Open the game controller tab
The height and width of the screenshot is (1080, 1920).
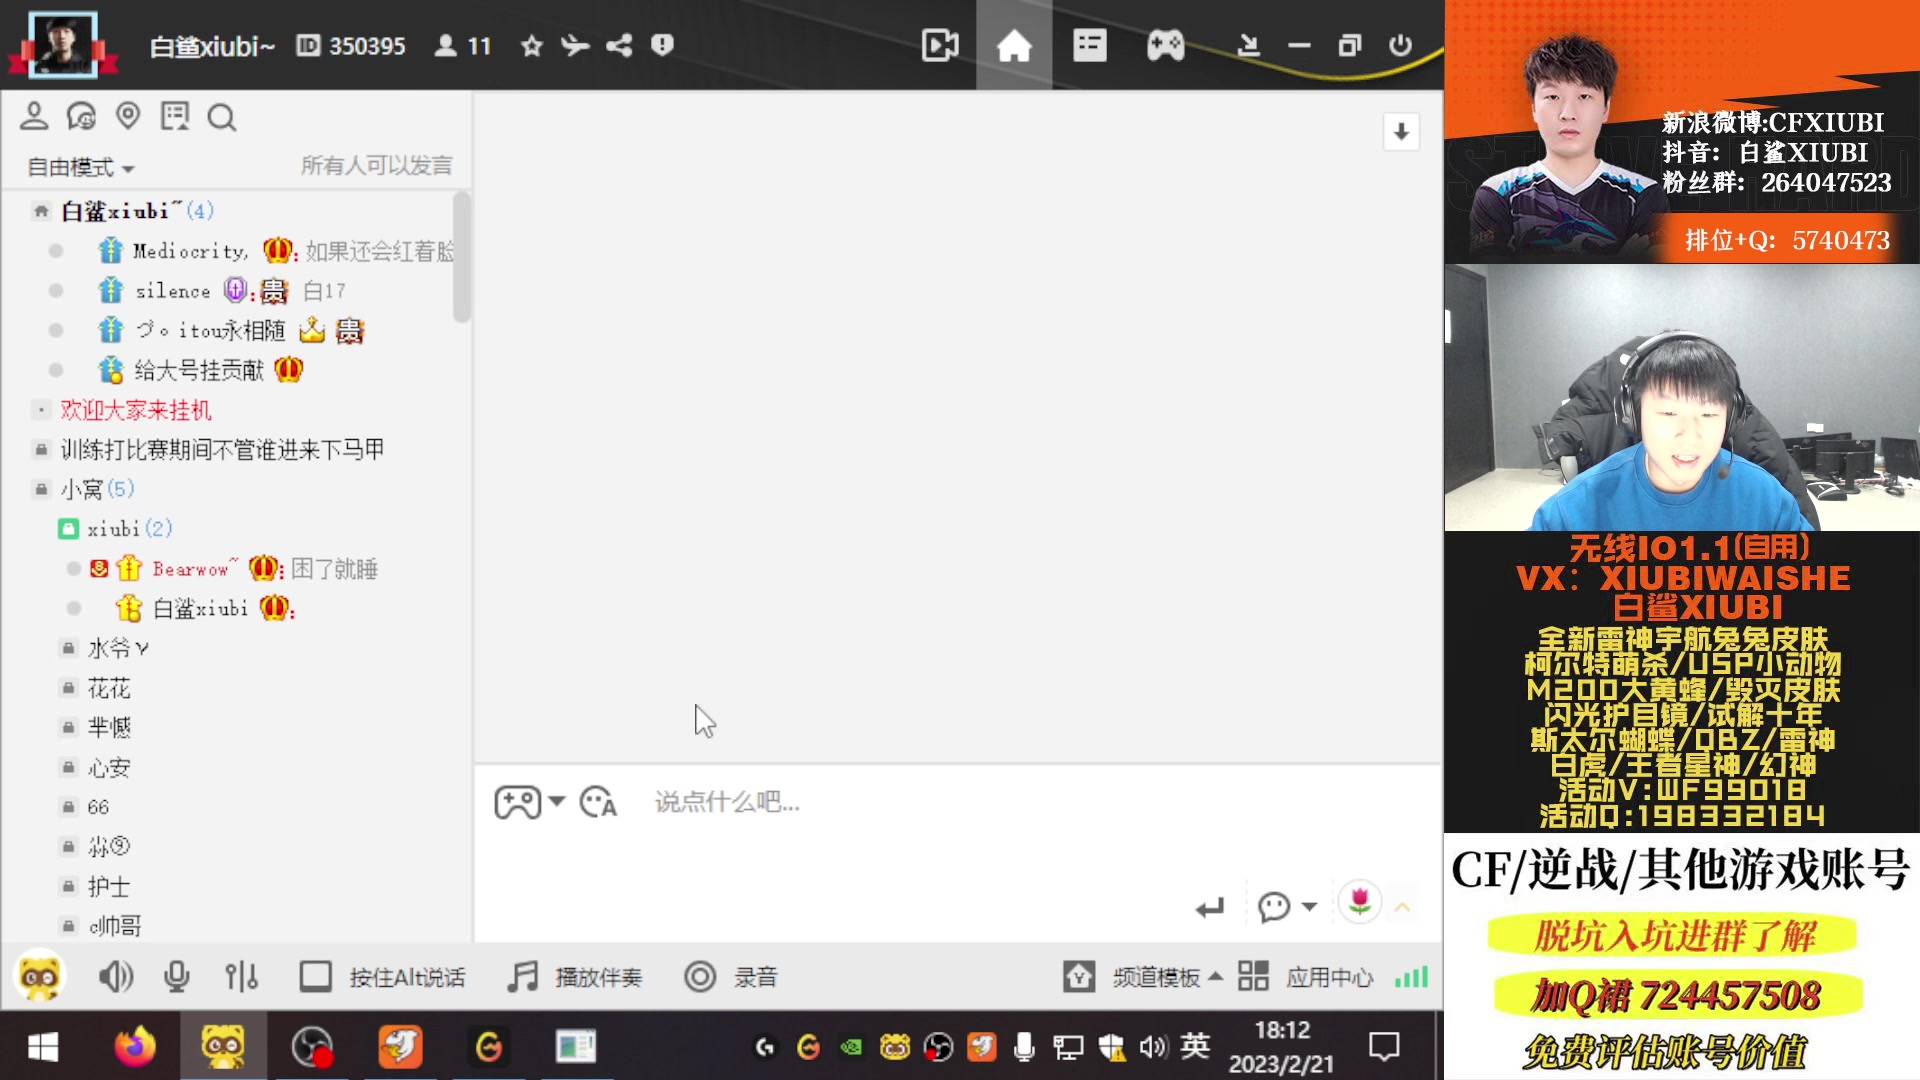coord(1165,46)
